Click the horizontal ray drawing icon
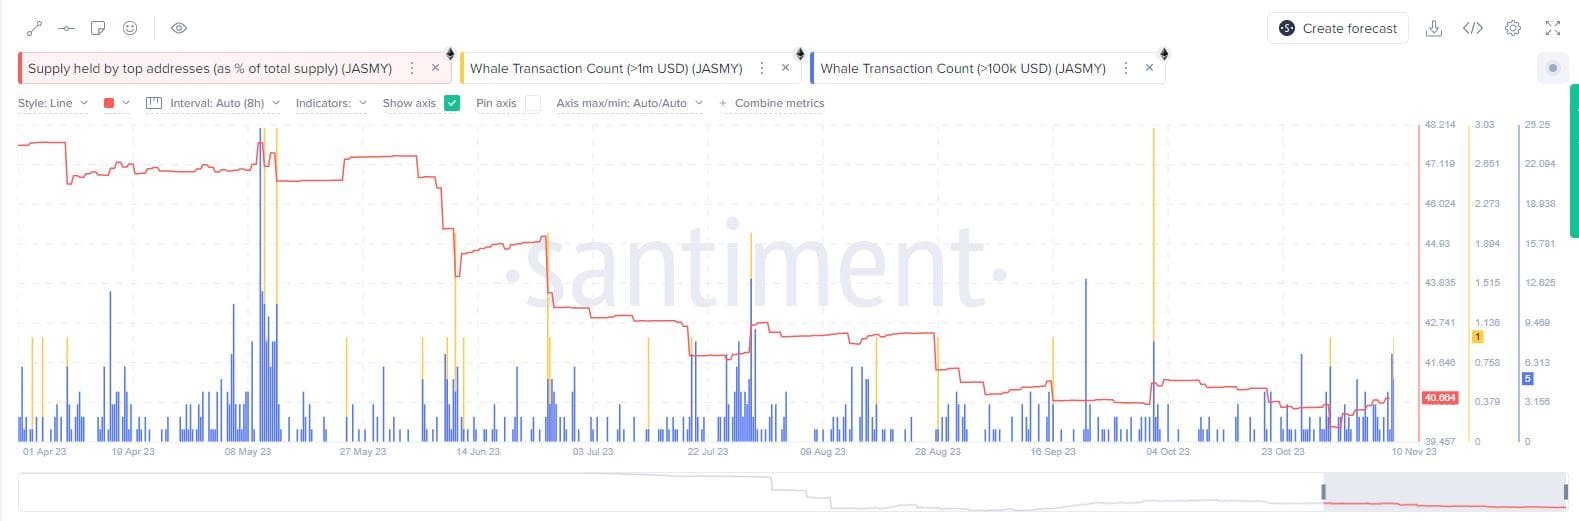This screenshot has width=1579, height=521. [66, 28]
